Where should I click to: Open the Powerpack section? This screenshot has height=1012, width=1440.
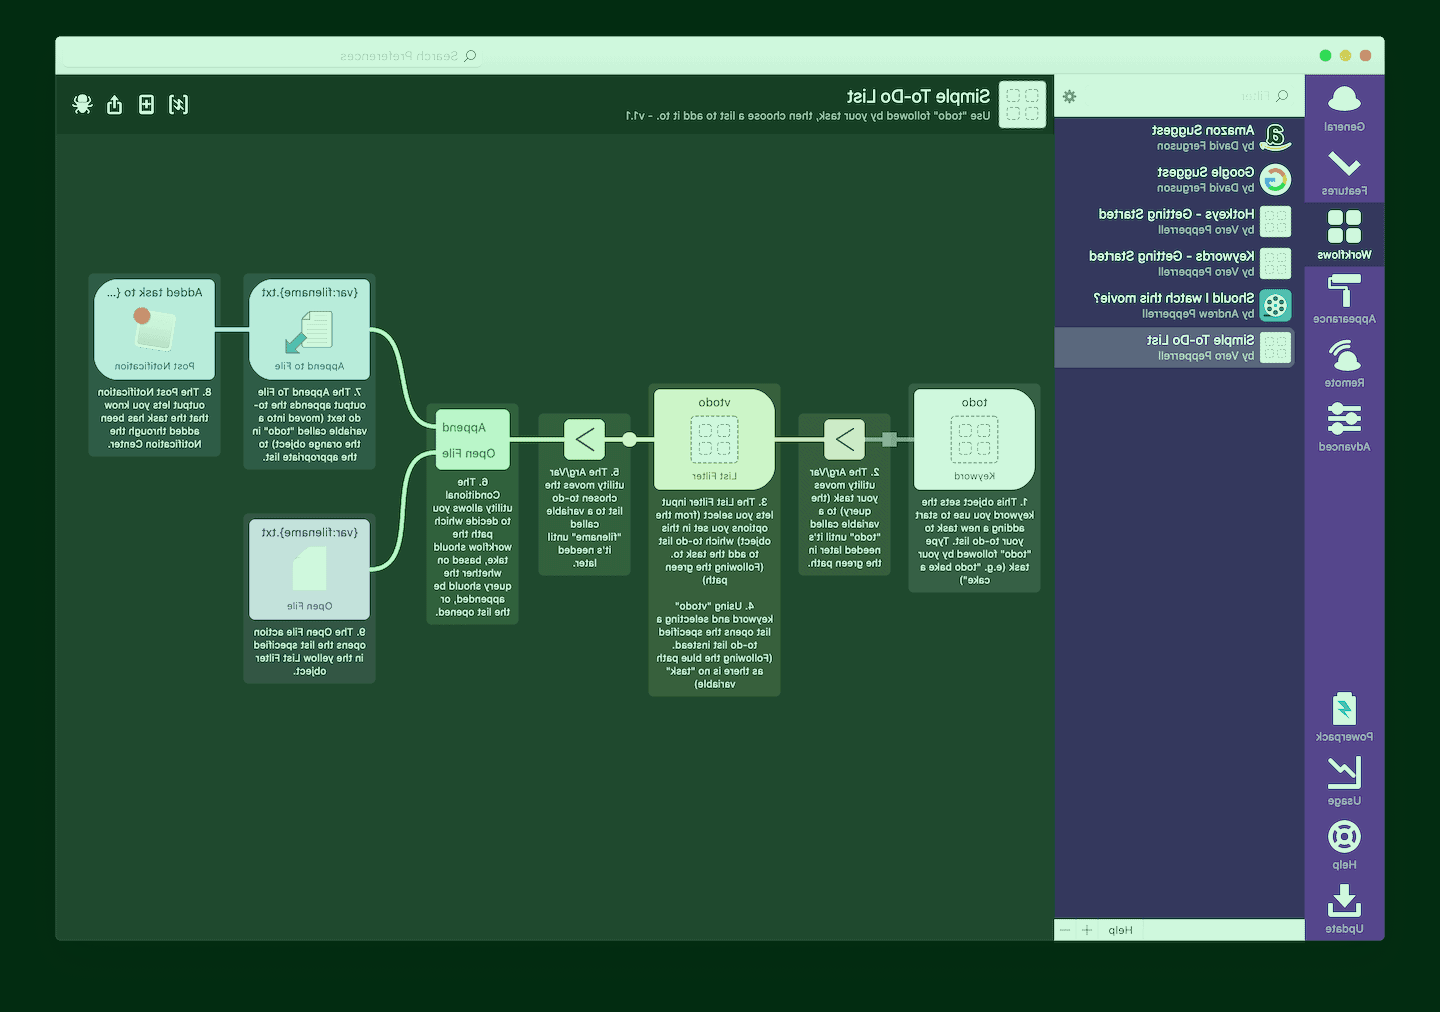coord(1344,717)
